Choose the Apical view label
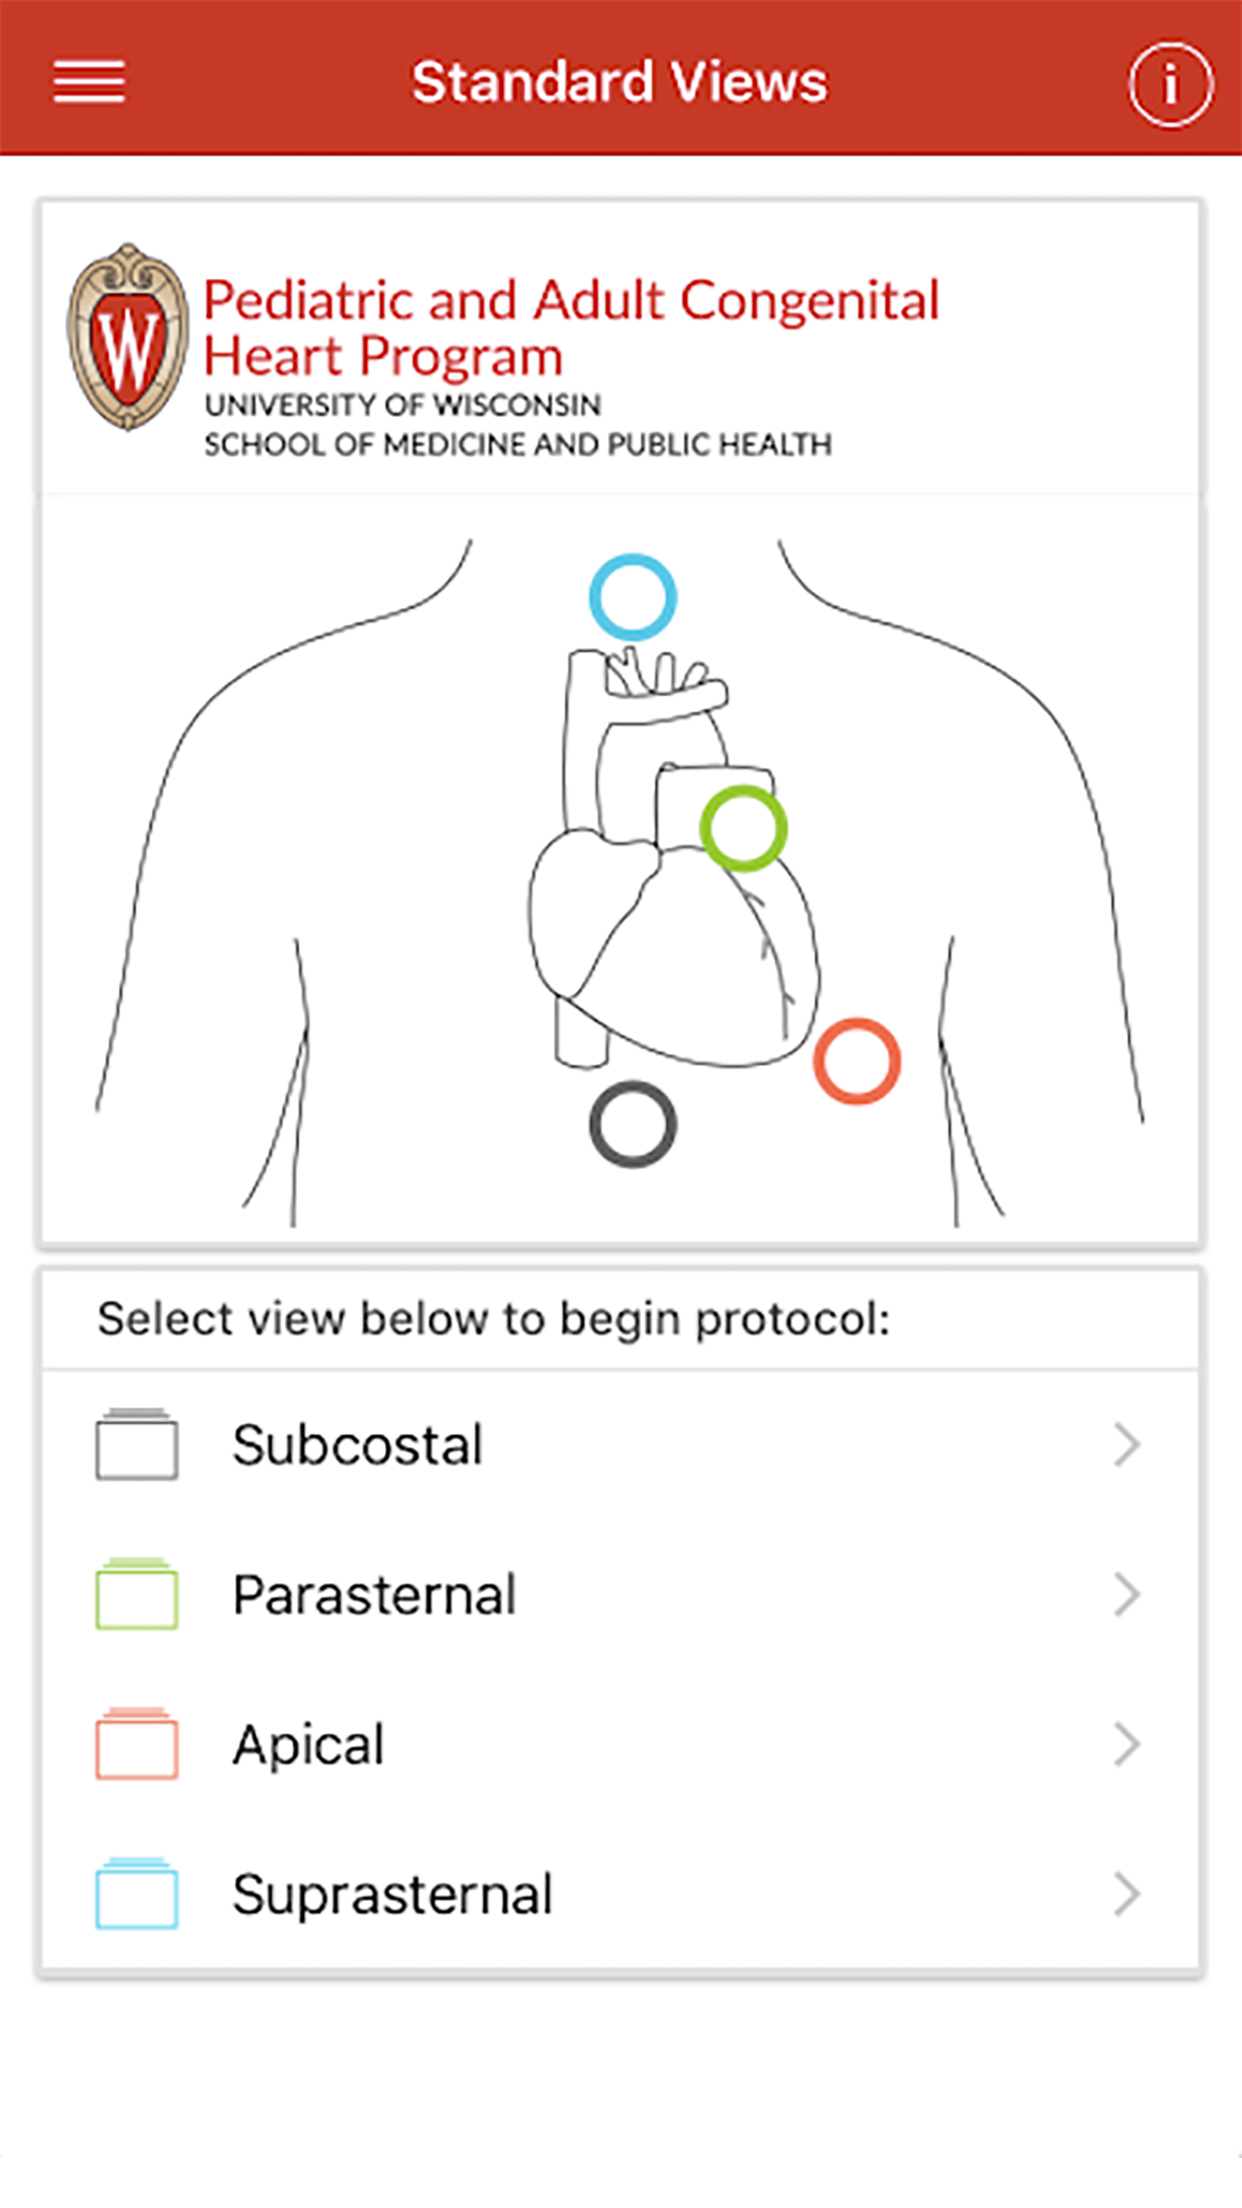Viewport: 1242px width, 2208px height. [x=308, y=1745]
